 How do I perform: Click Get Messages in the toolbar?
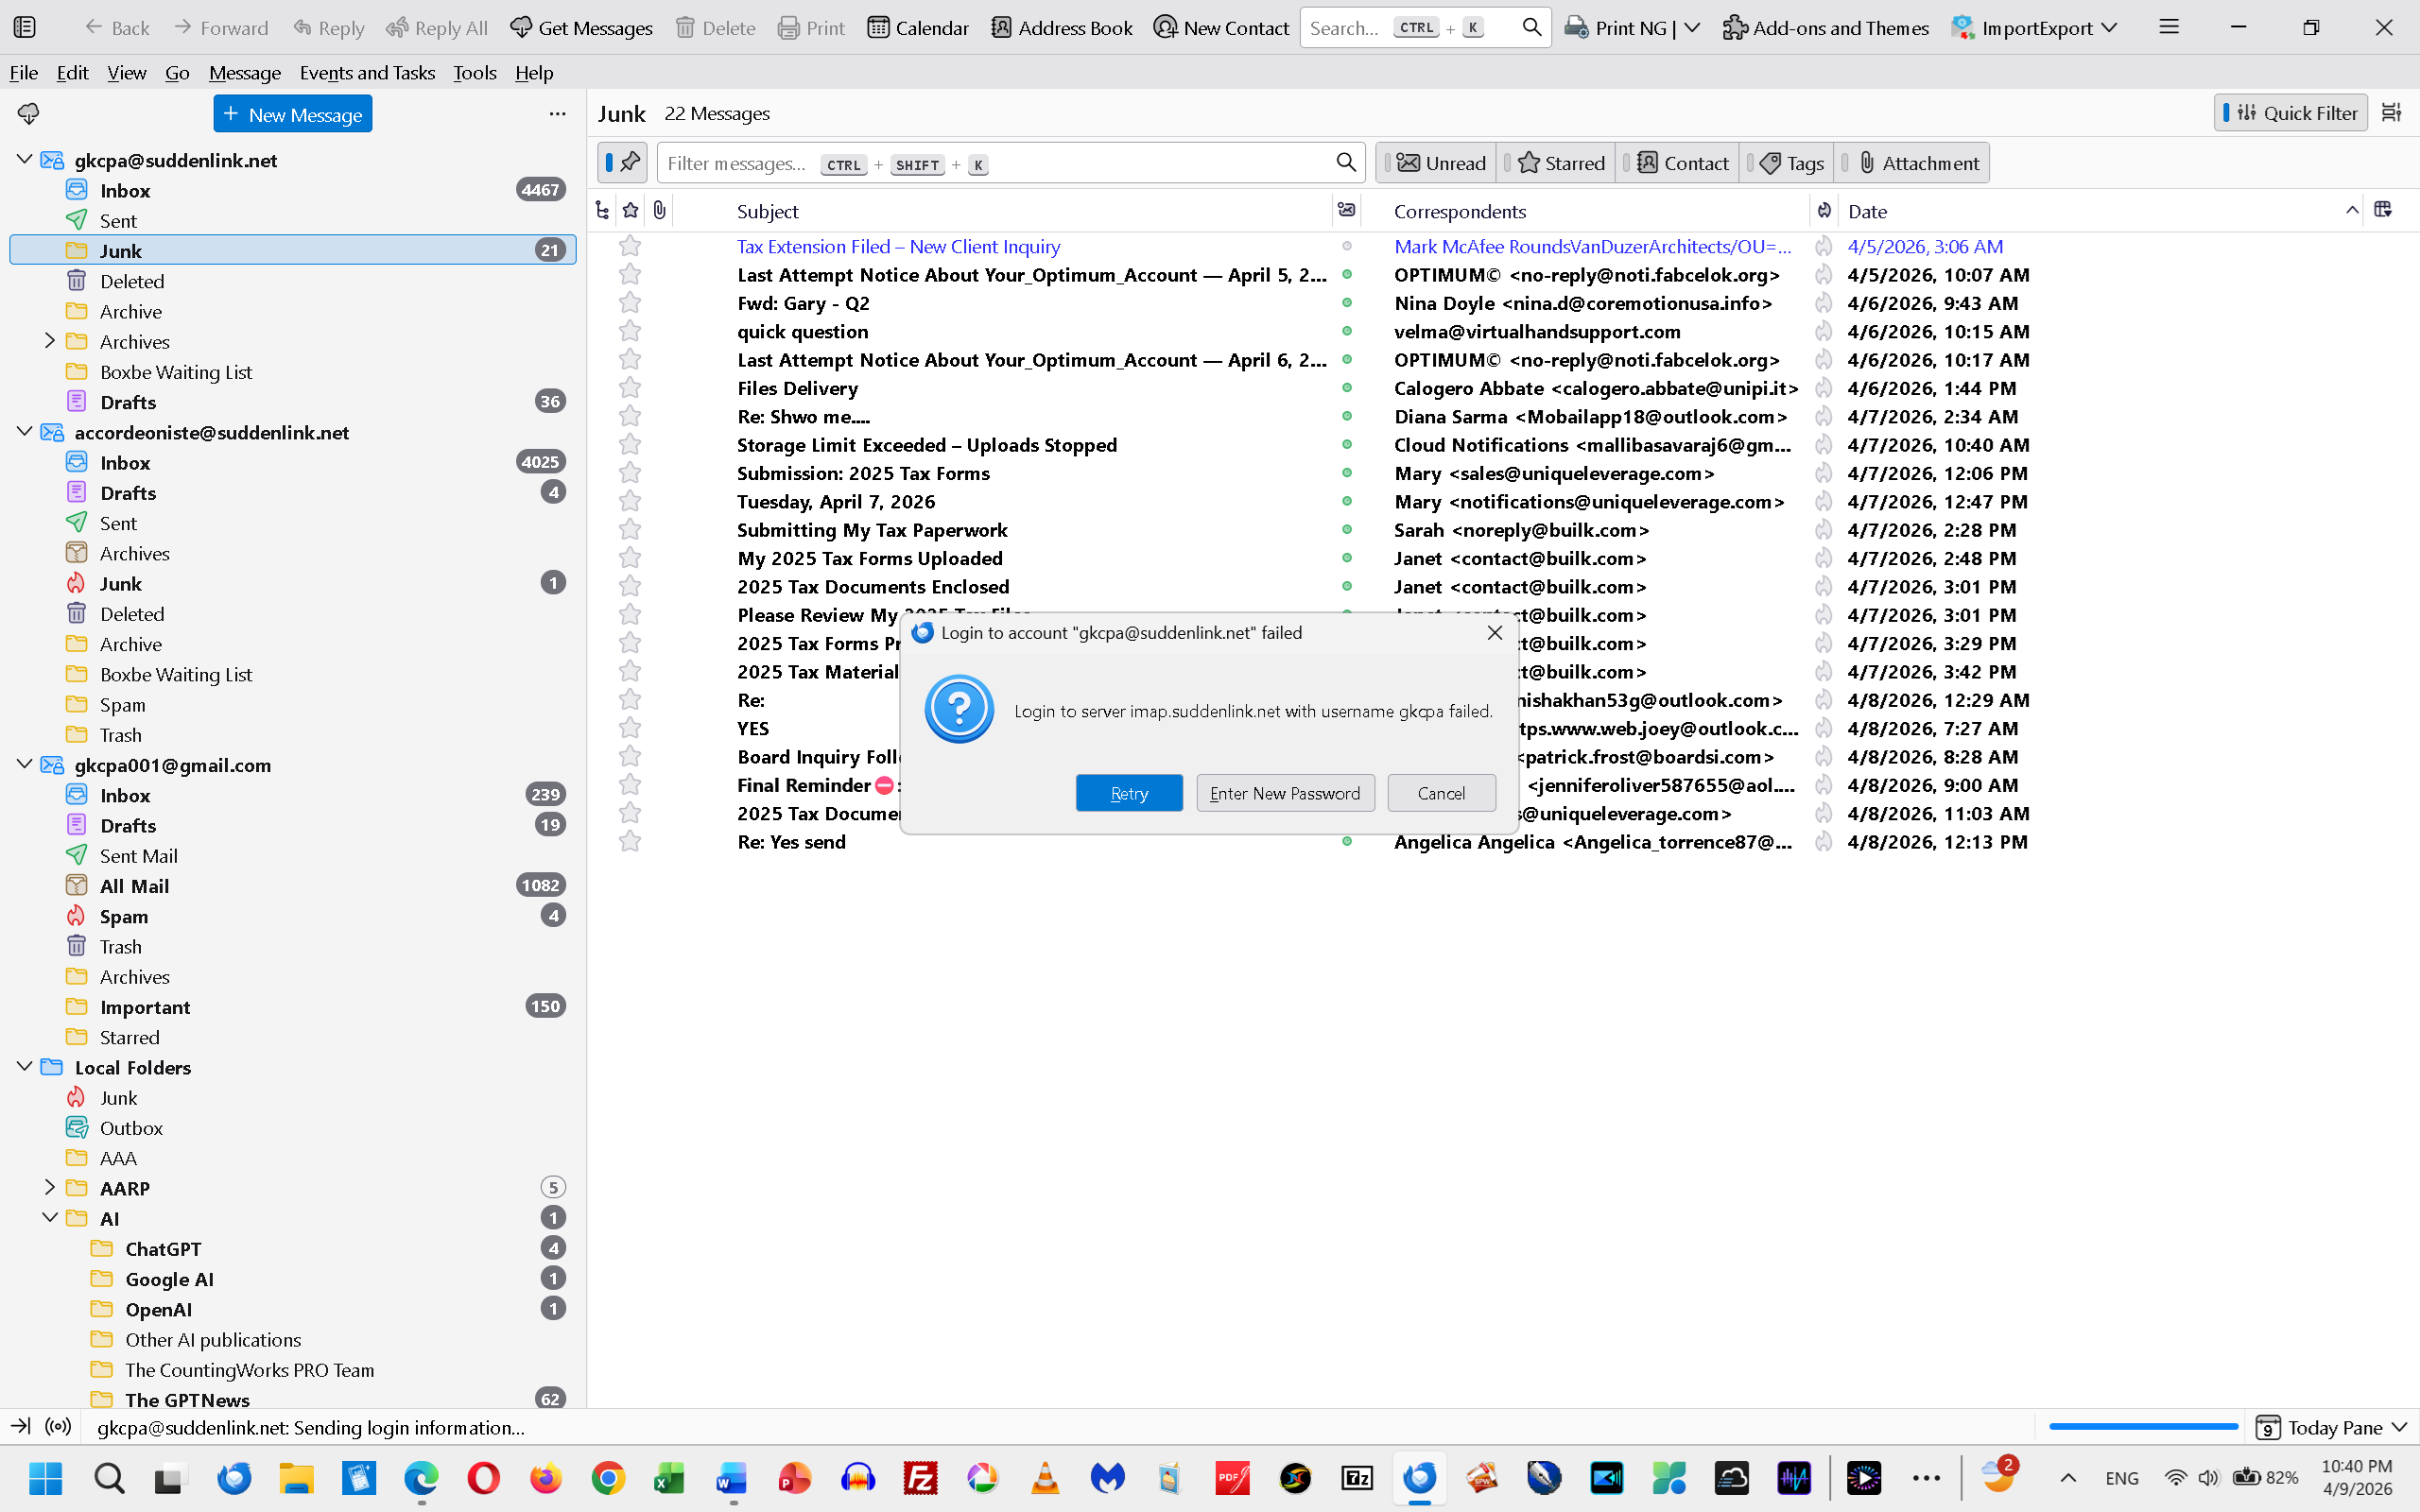click(x=581, y=28)
